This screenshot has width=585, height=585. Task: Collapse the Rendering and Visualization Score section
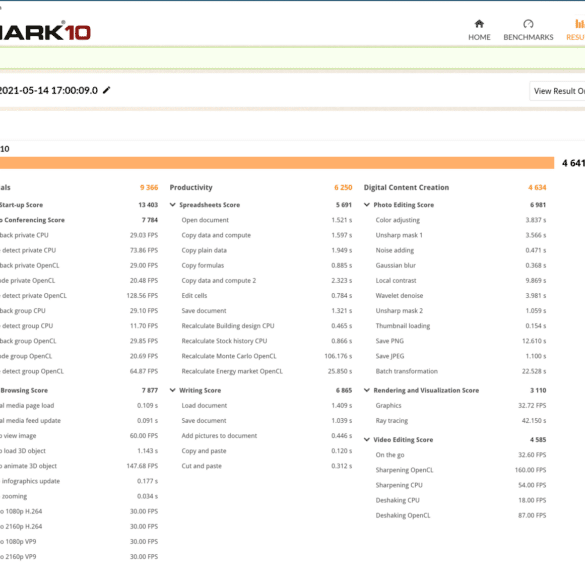click(x=367, y=390)
